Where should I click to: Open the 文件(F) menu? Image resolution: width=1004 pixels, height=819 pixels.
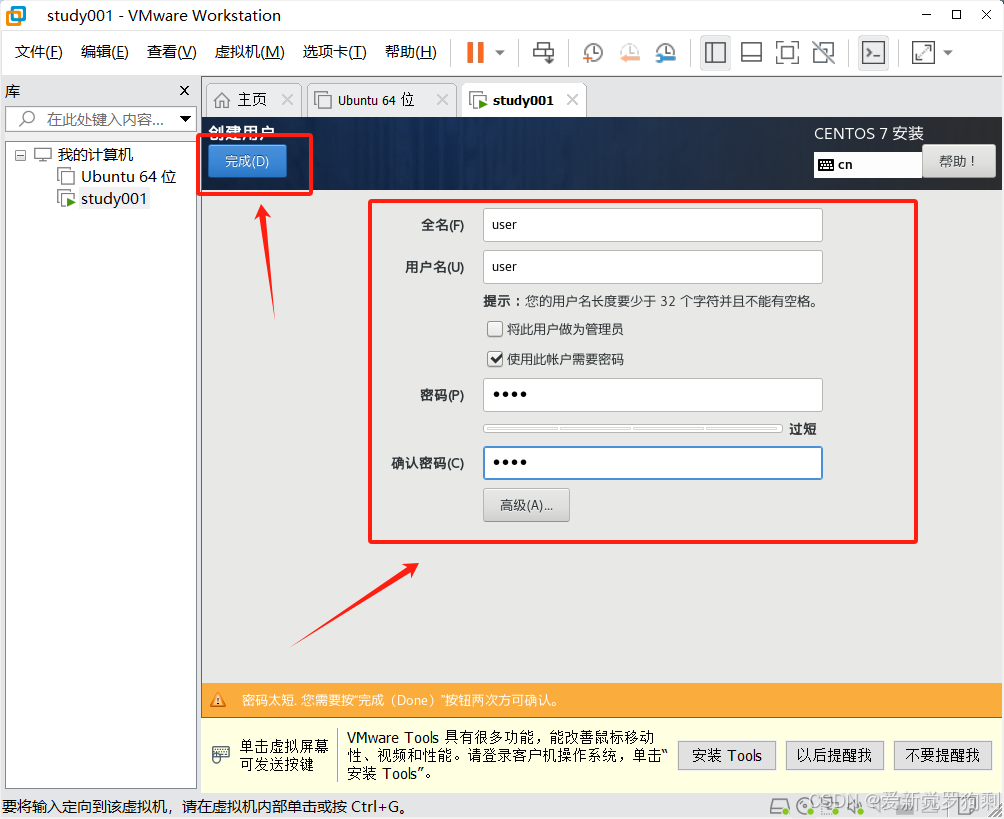(38, 52)
